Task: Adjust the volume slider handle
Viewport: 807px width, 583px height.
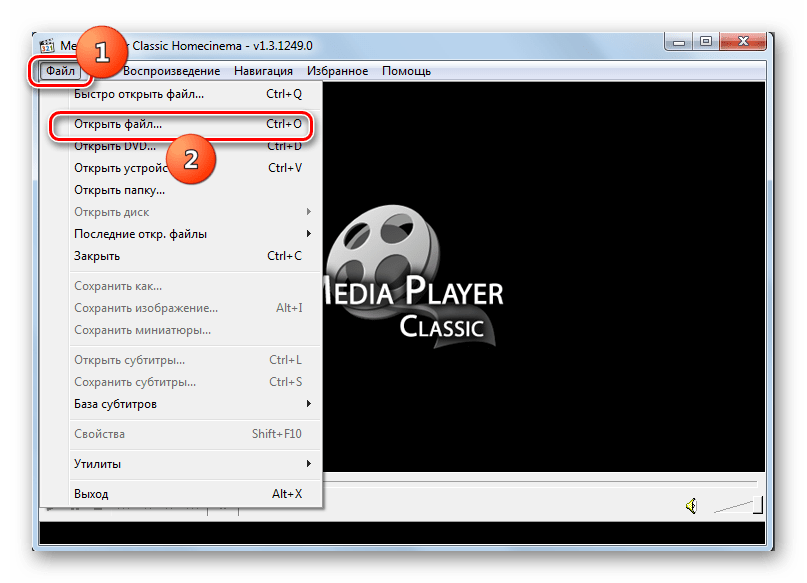Action: click(x=758, y=505)
